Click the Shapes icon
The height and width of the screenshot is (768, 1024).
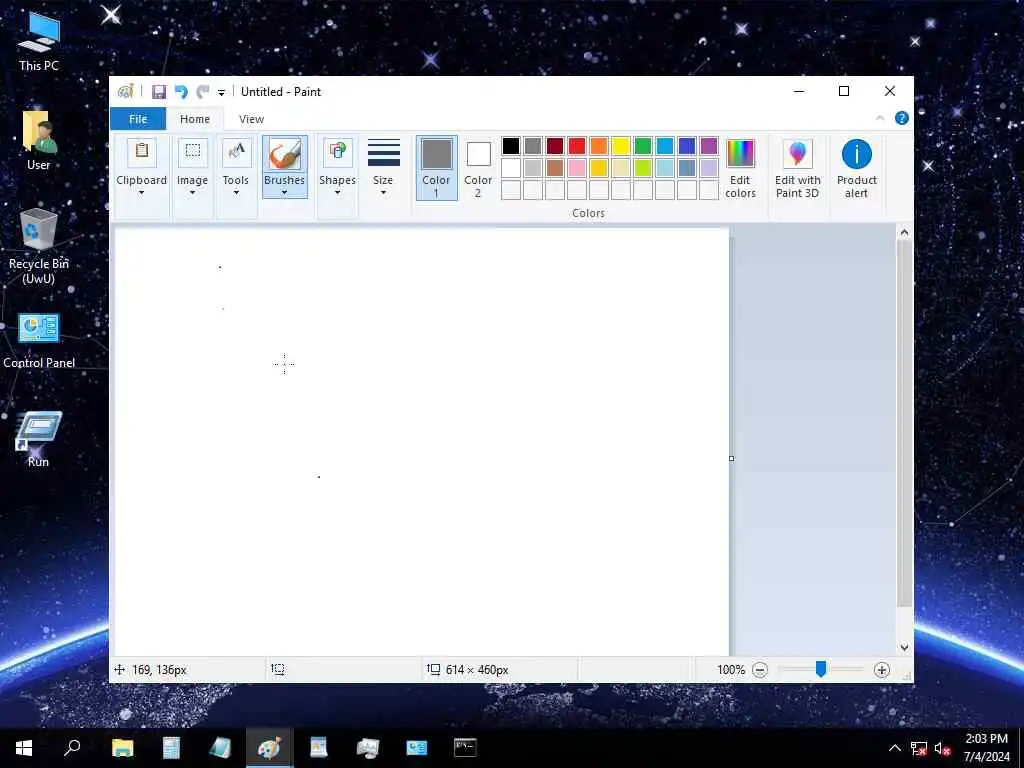coord(338,152)
